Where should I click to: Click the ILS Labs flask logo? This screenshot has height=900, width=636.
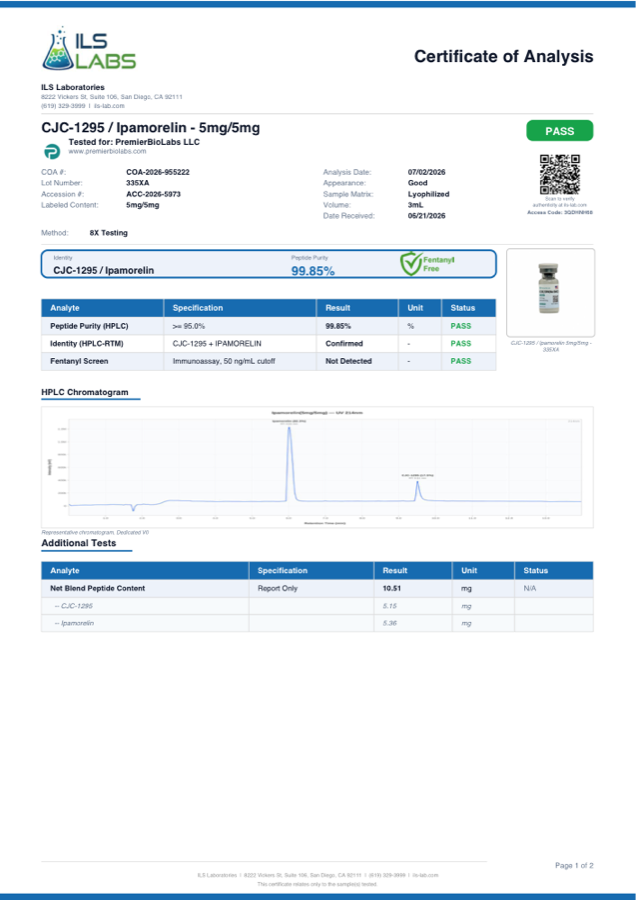pos(89,49)
